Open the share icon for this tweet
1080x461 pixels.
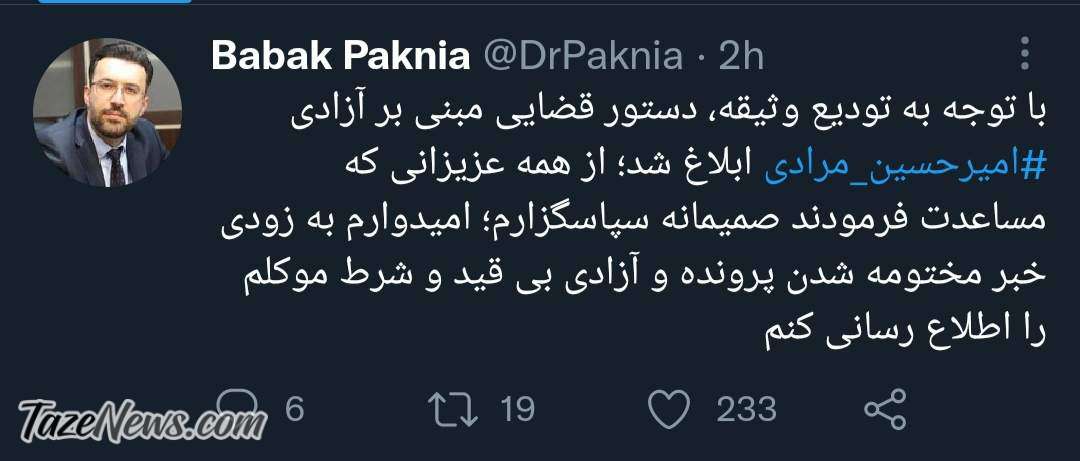pos(885,409)
